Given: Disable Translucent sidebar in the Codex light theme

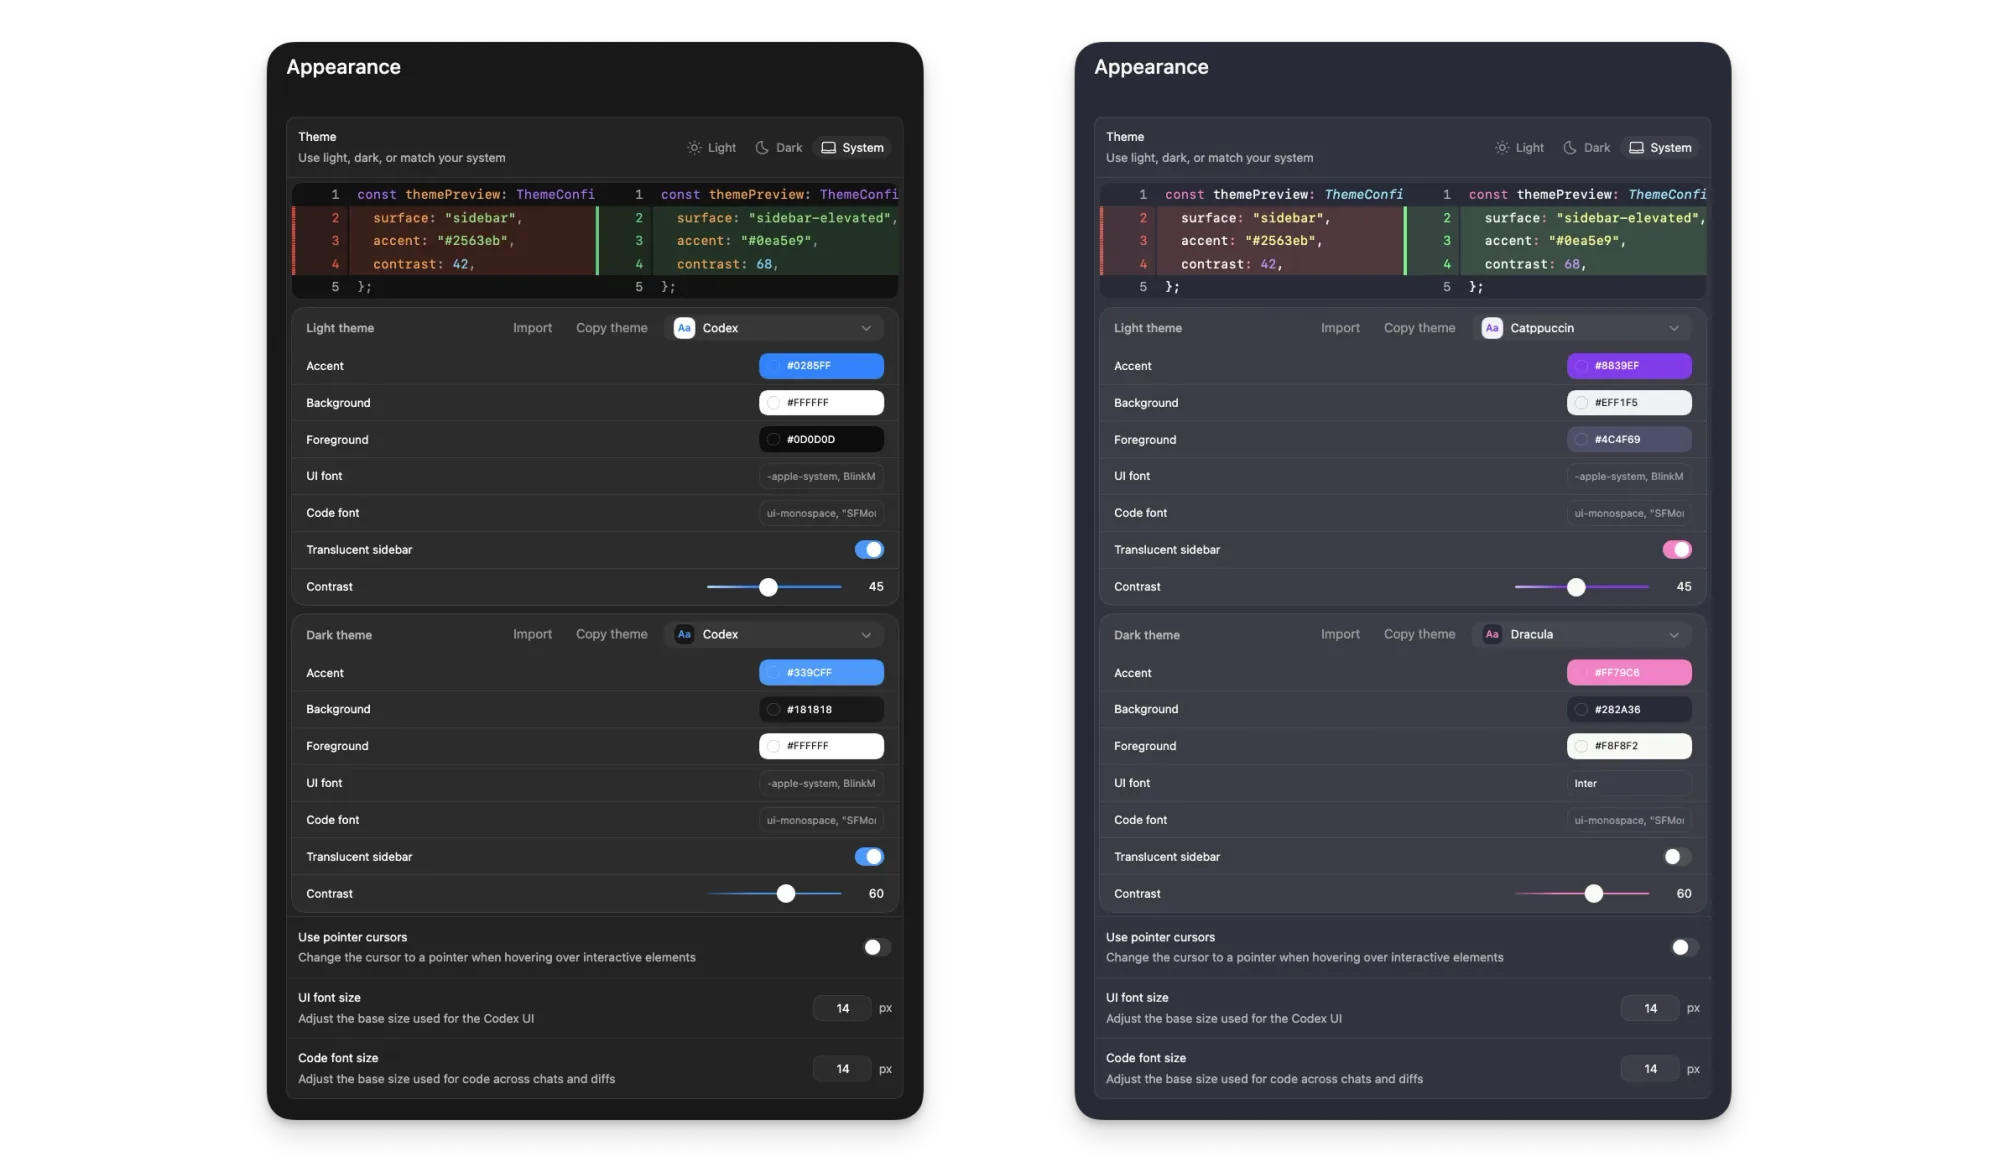Looking at the screenshot, I should point(870,549).
